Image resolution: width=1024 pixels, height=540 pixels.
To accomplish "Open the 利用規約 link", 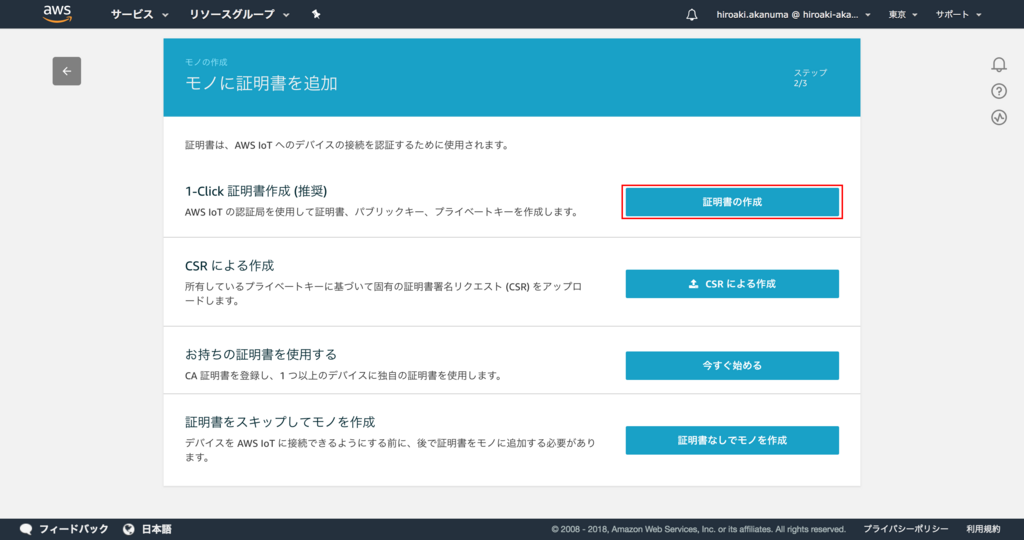I will 983,529.
